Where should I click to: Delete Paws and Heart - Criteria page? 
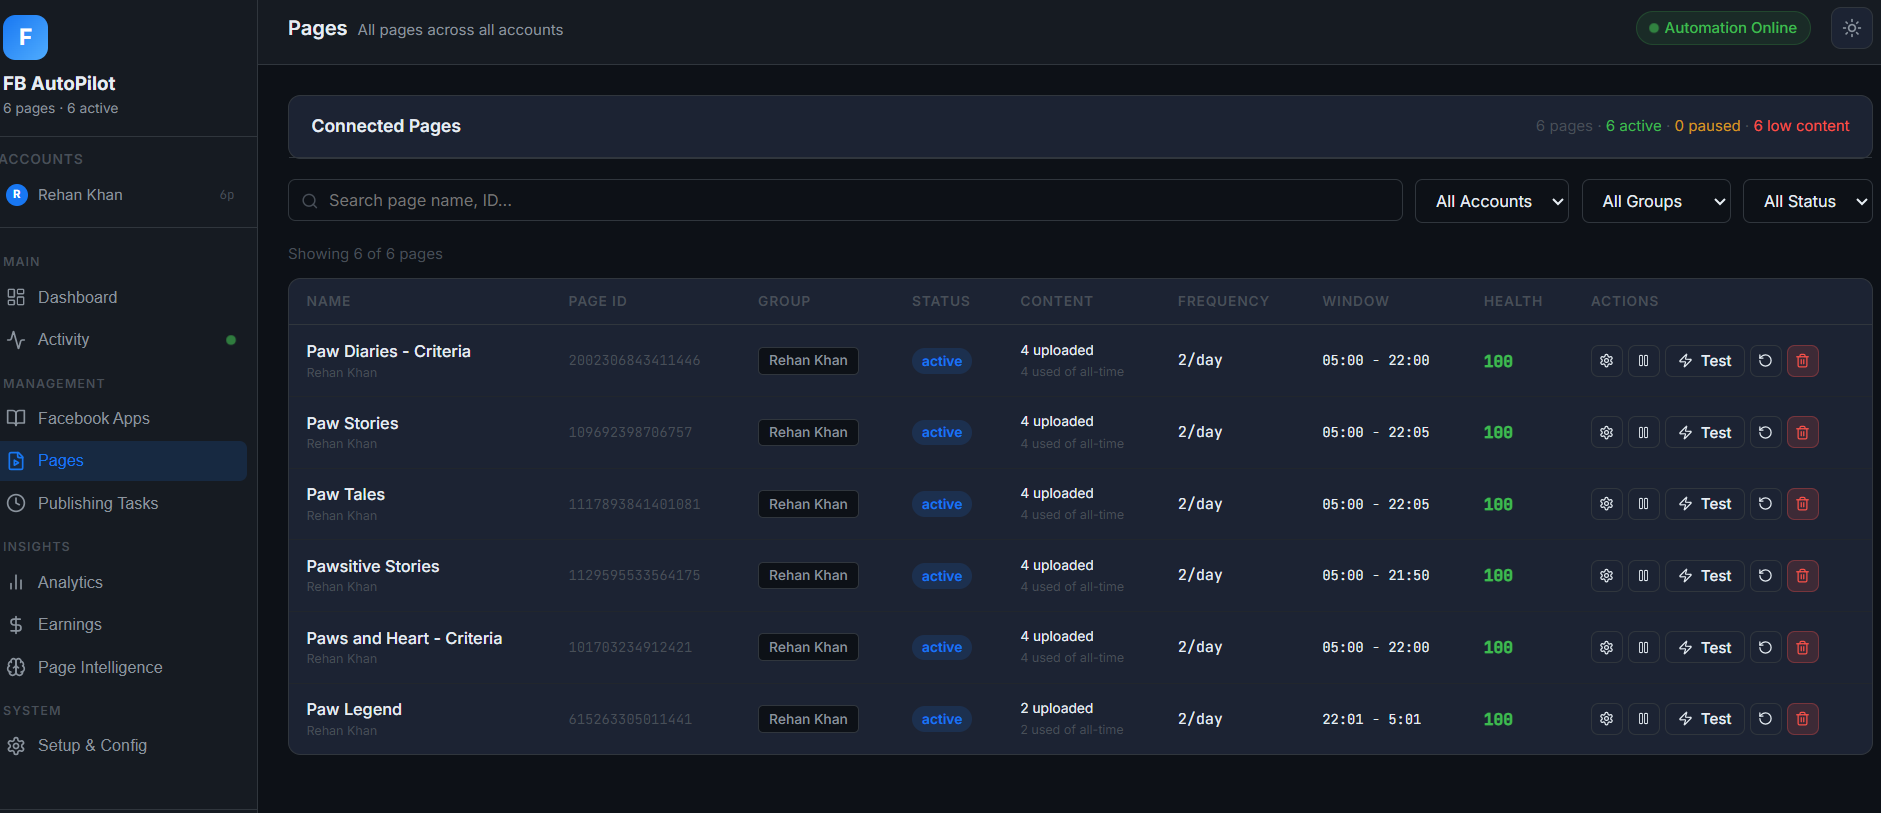(x=1802, y=647)
